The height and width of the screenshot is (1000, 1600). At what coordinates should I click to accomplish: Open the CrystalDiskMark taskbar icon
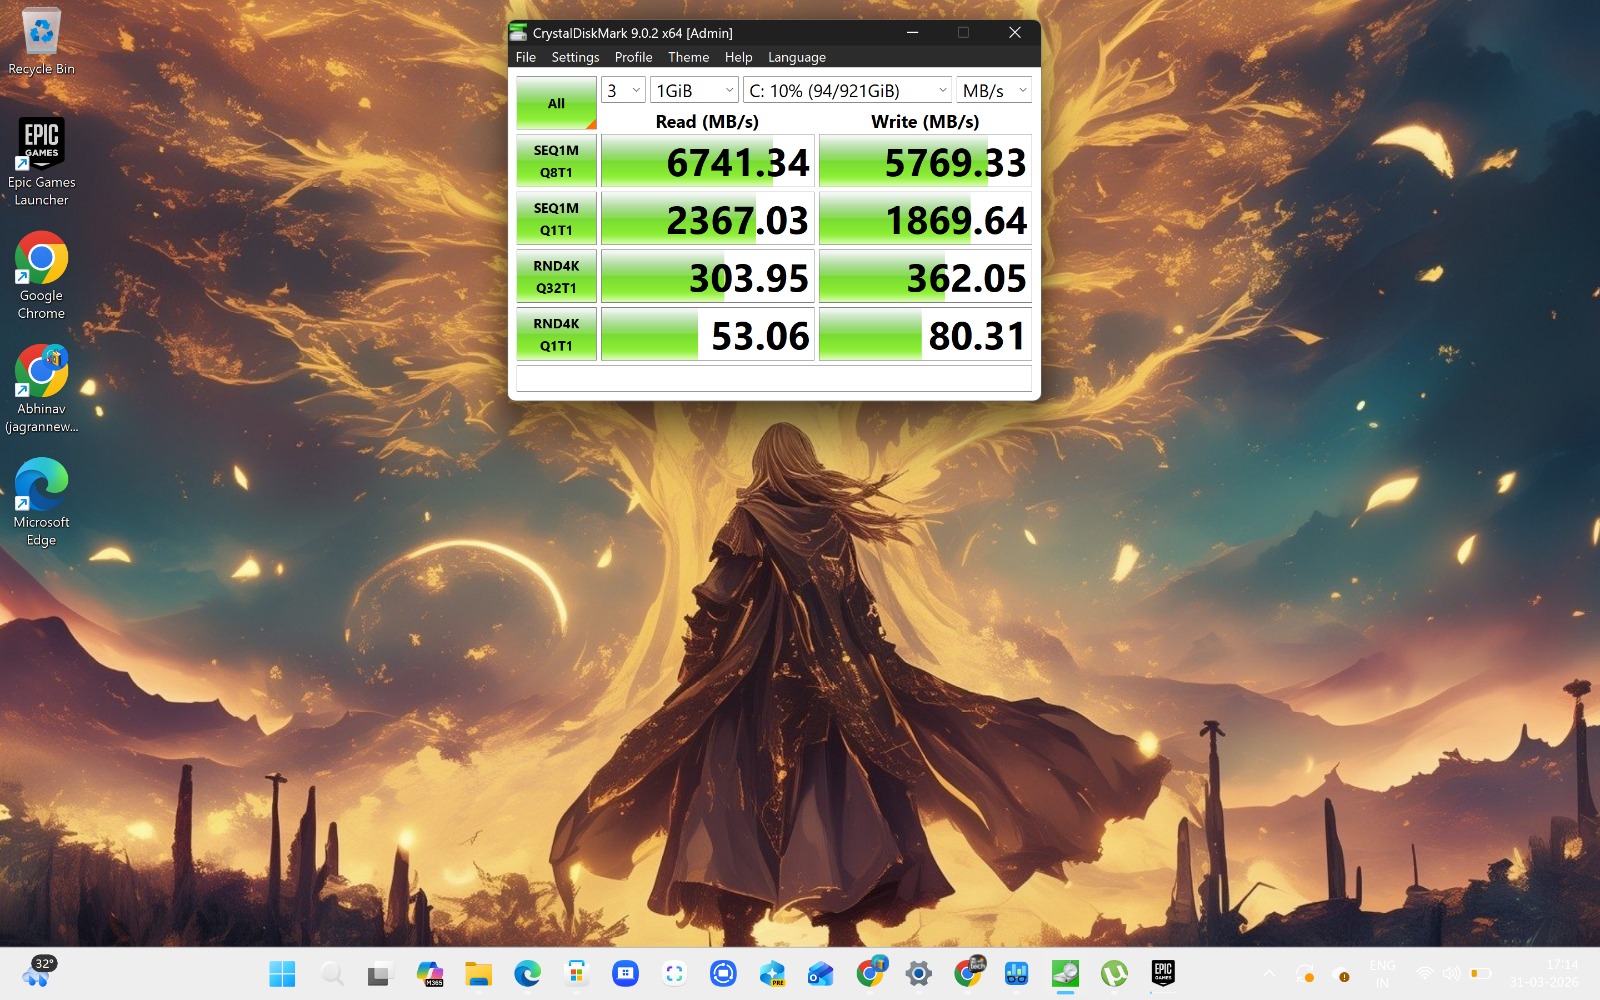click(x=1065, y=973)
